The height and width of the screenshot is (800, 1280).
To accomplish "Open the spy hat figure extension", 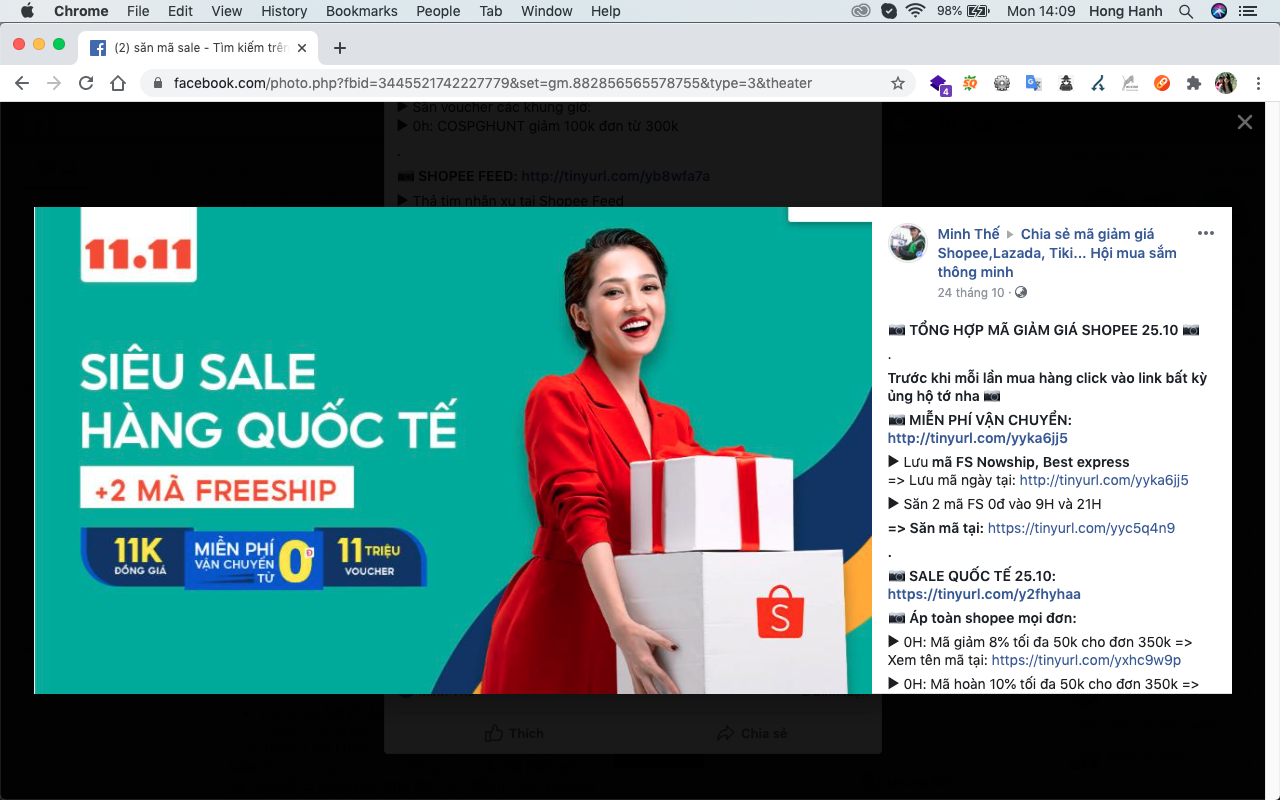I will pos(1066,83).
